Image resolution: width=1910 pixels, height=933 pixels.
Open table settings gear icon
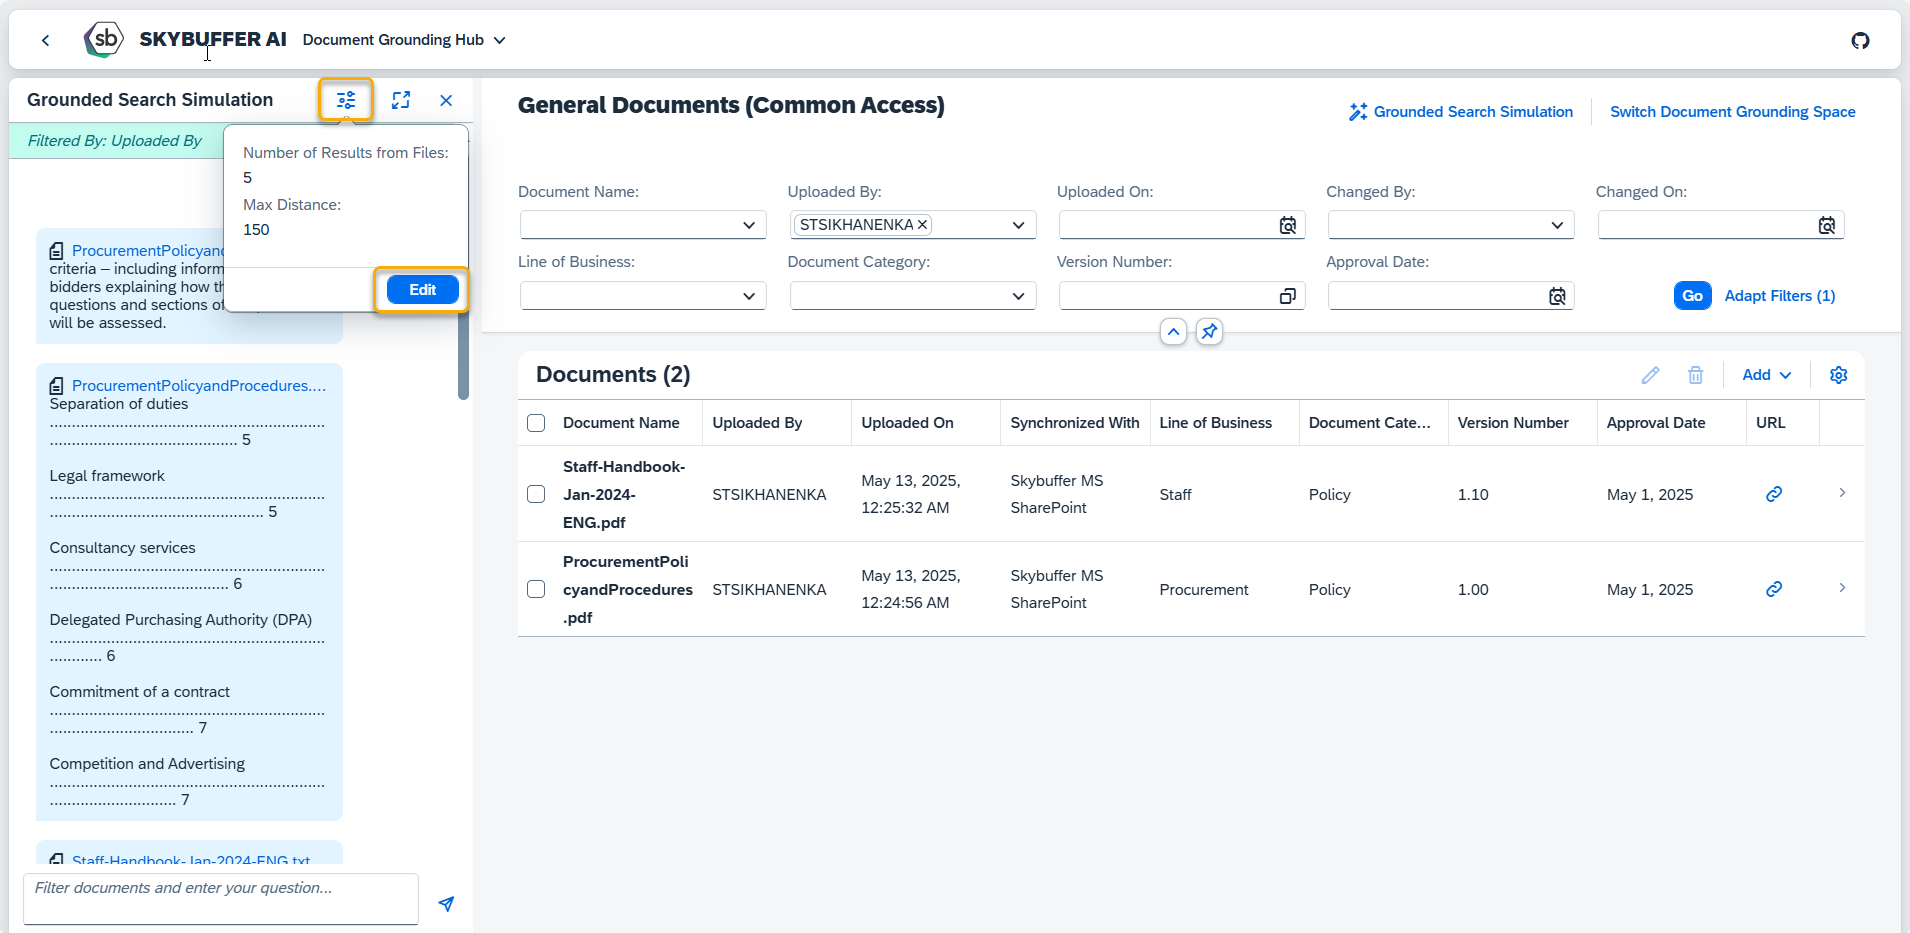click(x=1838, y=375)
